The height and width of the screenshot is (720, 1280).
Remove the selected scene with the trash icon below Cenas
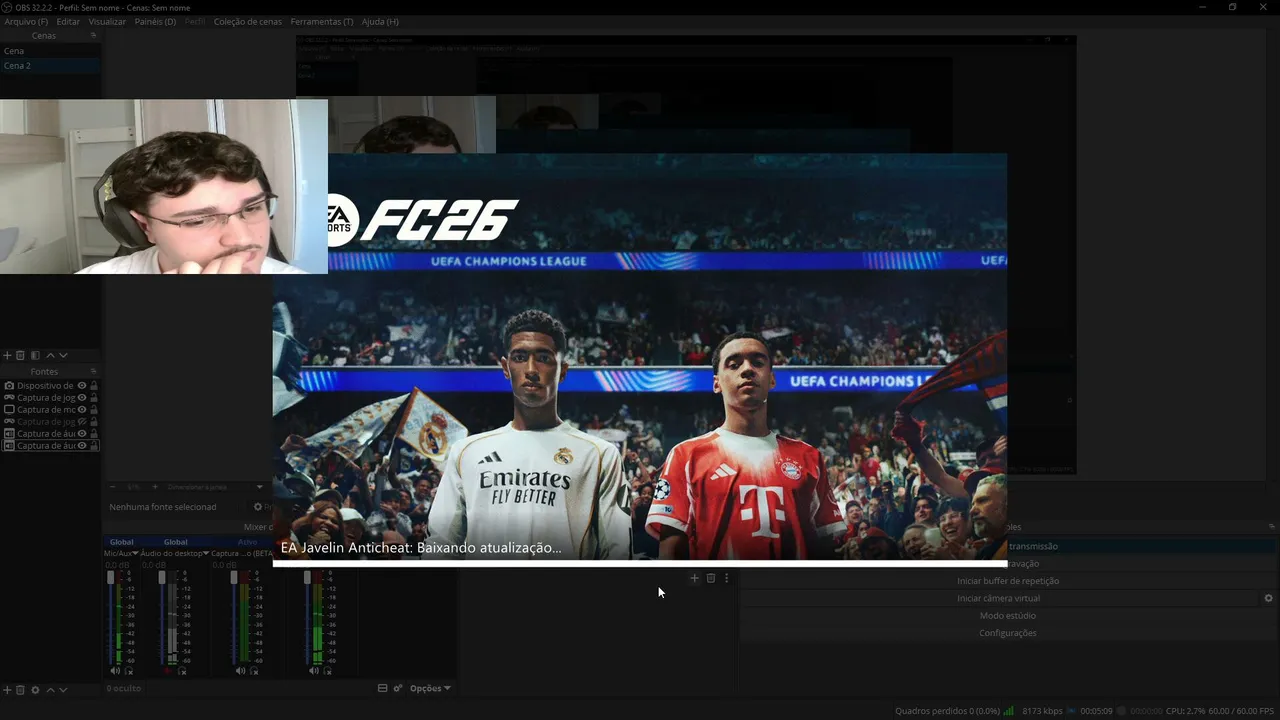tap(20, 355)
